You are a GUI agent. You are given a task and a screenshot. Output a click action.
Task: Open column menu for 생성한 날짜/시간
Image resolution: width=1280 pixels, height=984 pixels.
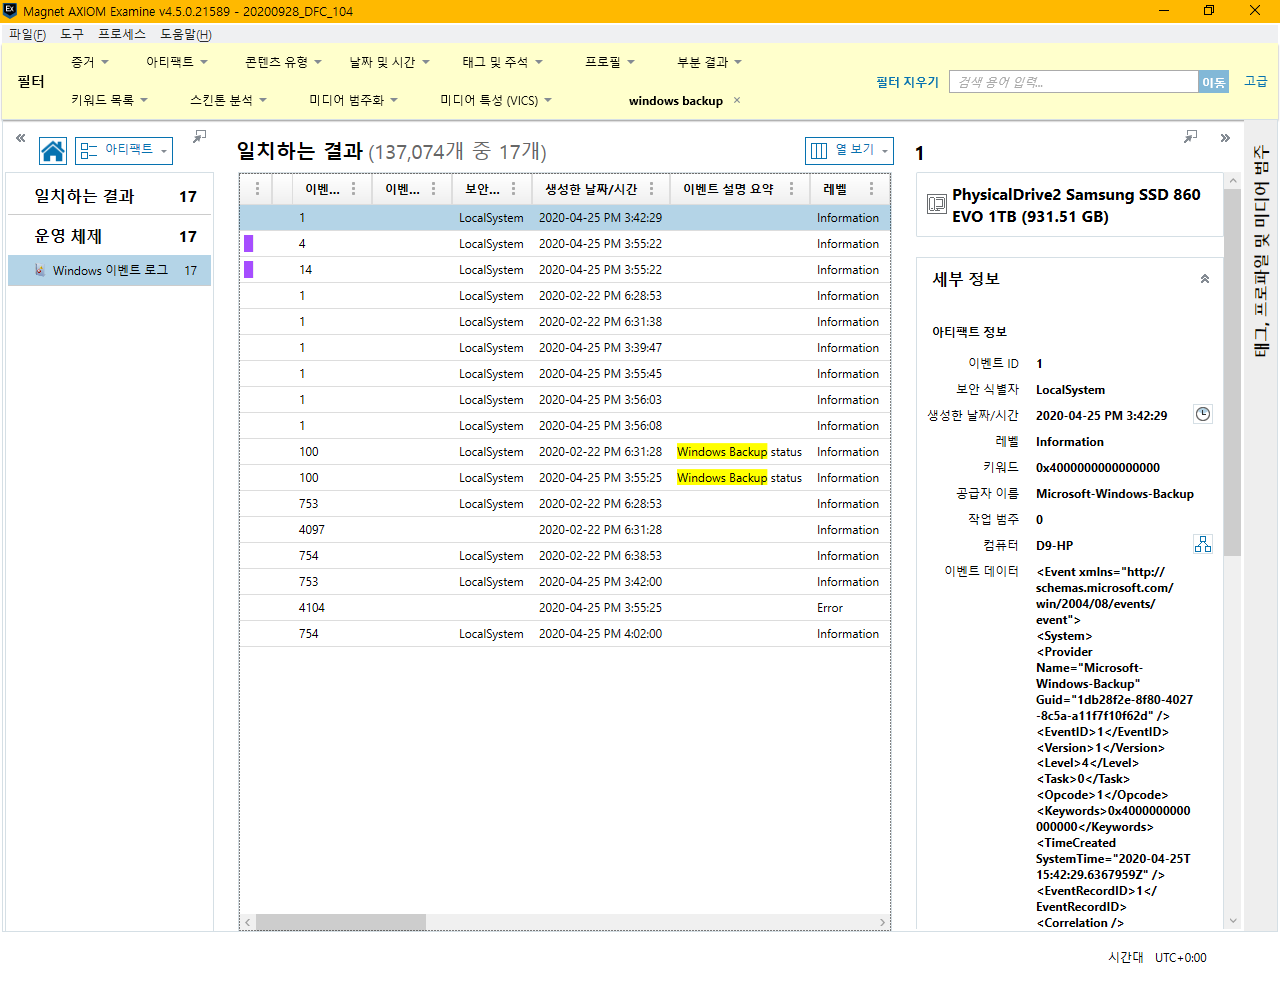pyautogui.click(x=651, y=188)
